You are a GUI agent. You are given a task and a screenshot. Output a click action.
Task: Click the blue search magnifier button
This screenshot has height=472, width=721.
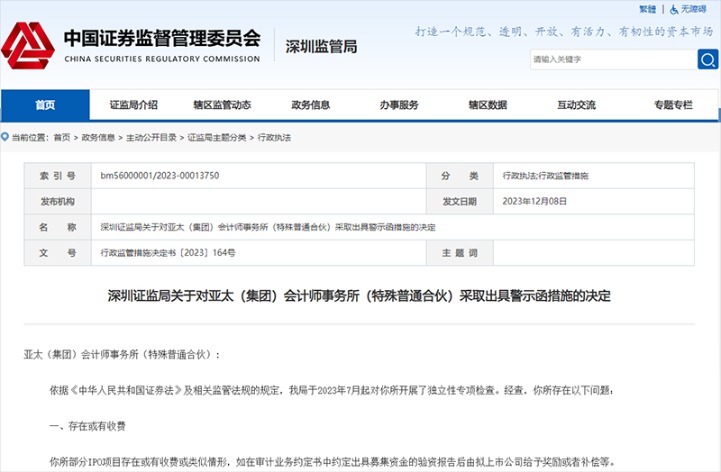tap(707, 59)
